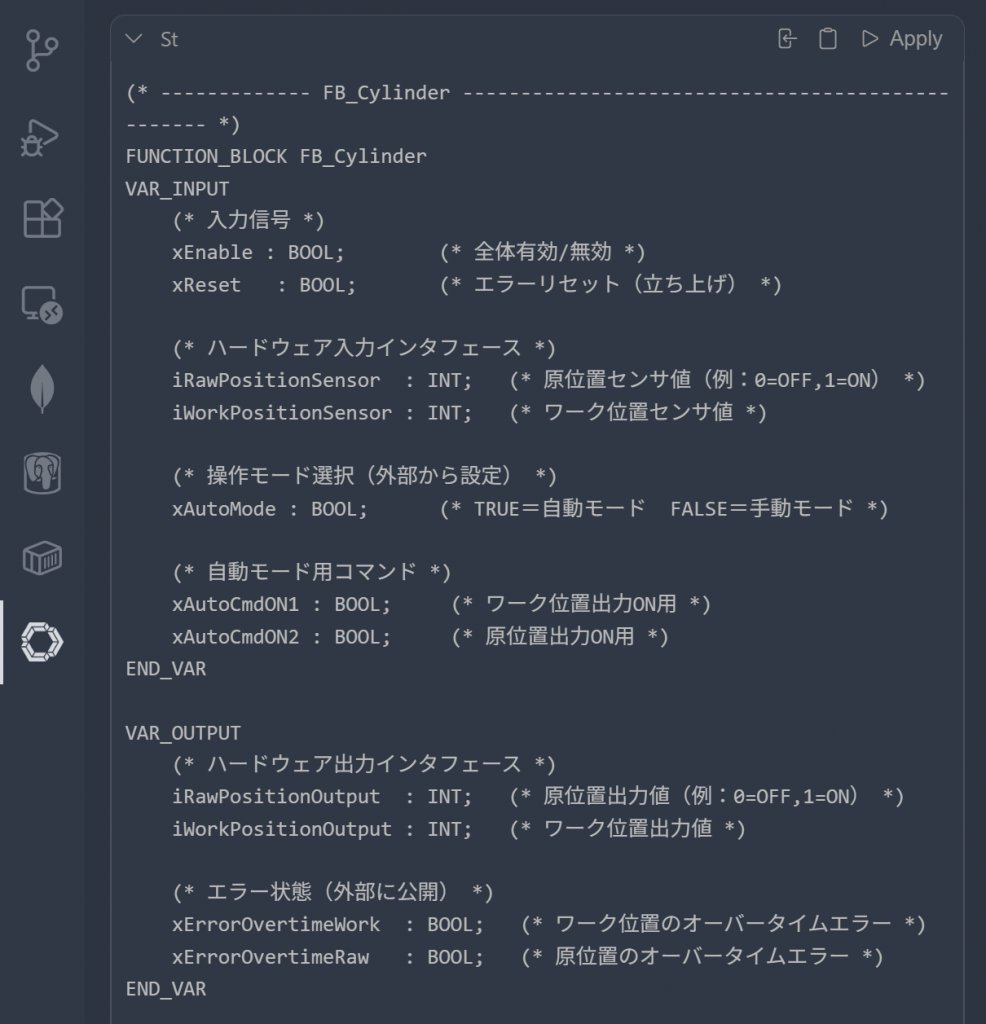This screenshot has height=1024, width=986.
Task: Collapse the St code block chevron
Action: 134,39
